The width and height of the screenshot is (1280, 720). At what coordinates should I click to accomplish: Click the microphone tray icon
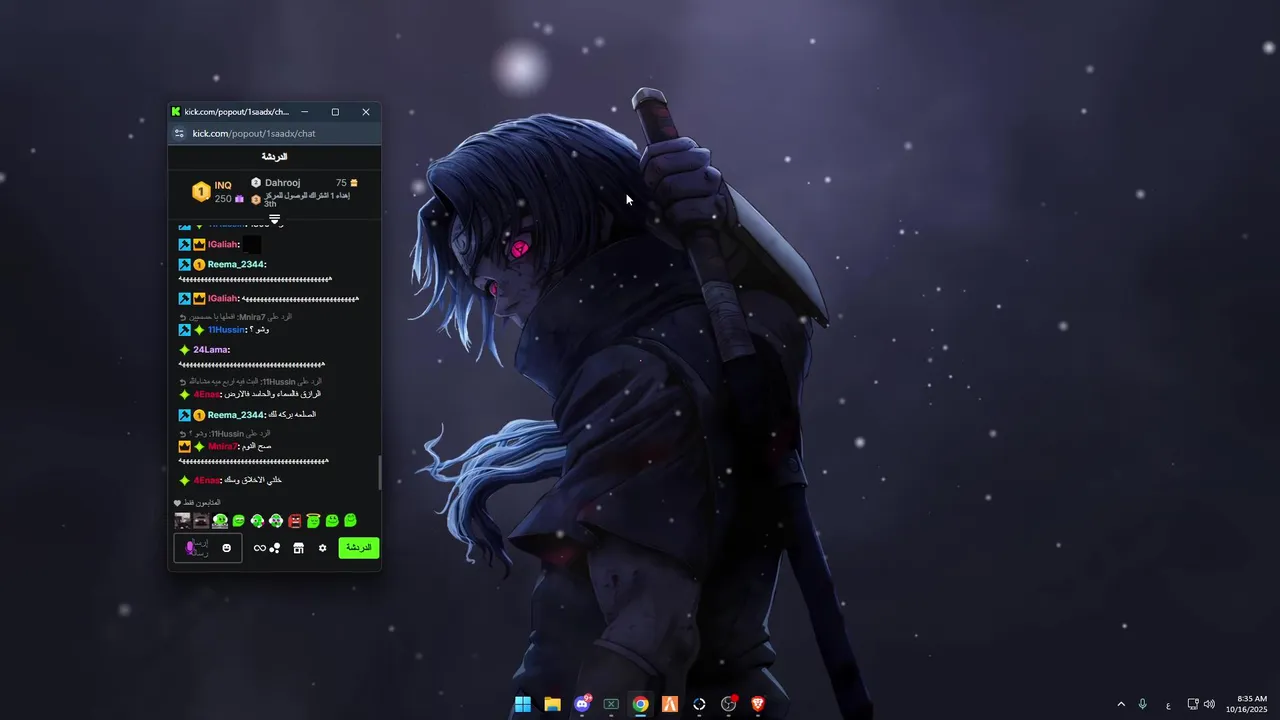point(1142,704)
